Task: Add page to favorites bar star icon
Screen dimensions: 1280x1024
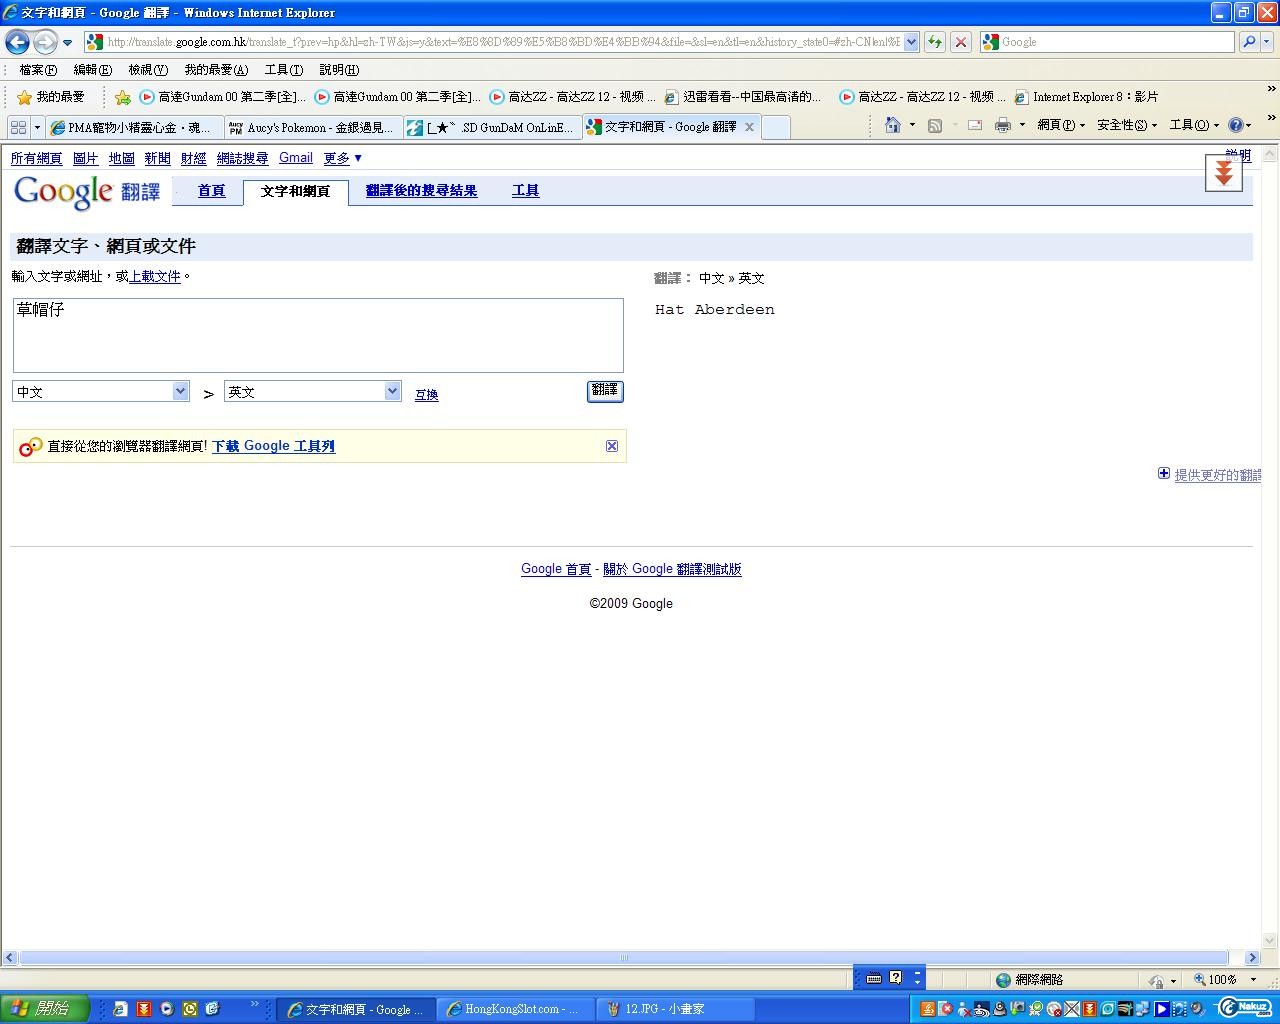Action: (122, 97)
